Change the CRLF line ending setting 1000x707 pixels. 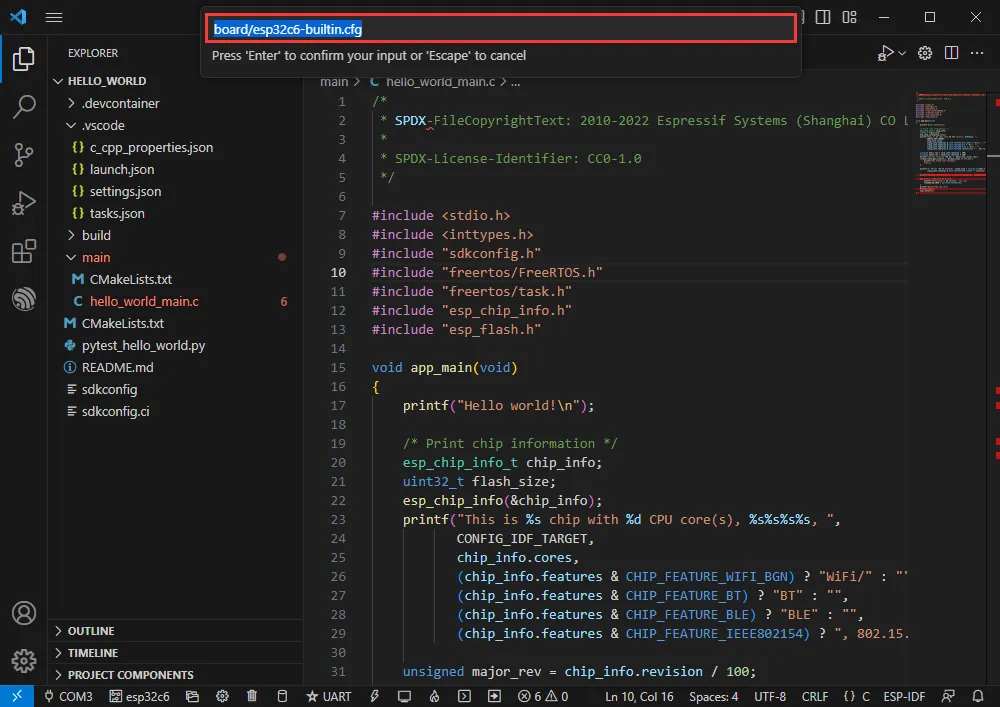click(814, 696)
